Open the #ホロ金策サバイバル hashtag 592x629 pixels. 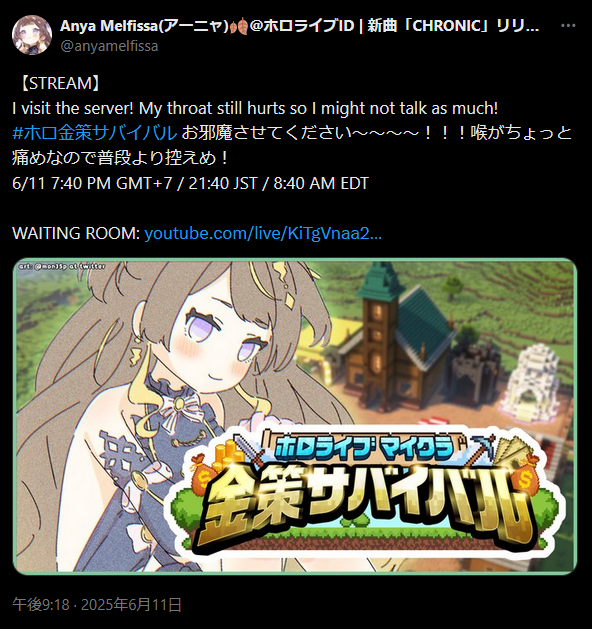(x=95, y=133)
